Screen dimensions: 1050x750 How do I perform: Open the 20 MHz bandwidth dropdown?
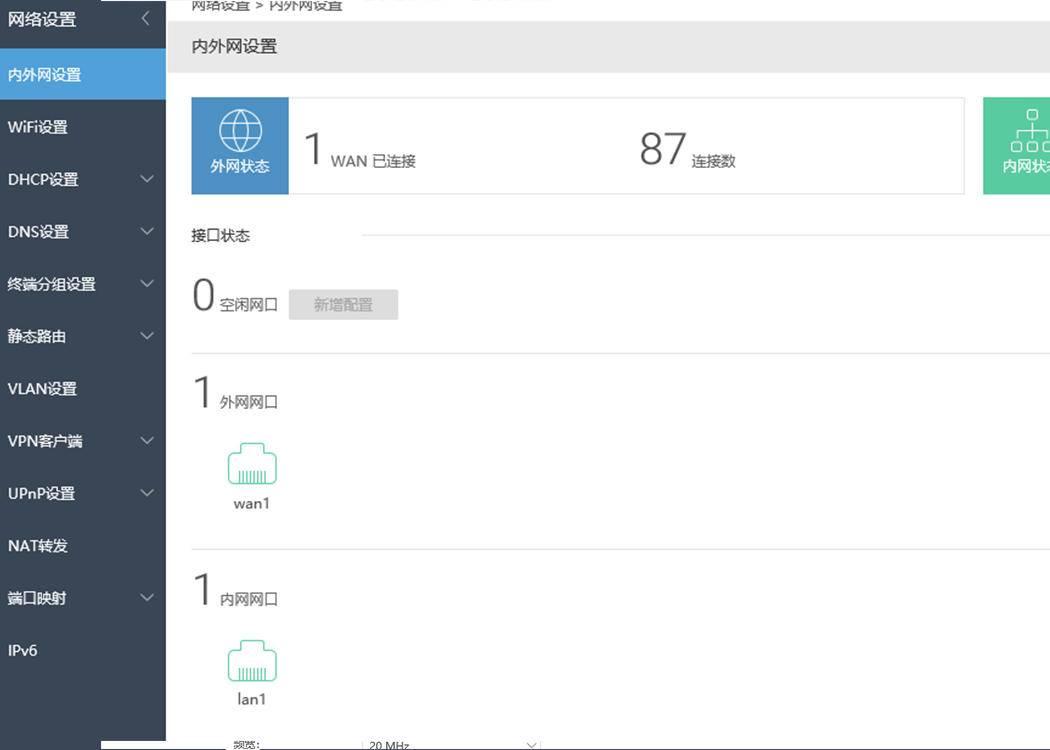(451, 744)
